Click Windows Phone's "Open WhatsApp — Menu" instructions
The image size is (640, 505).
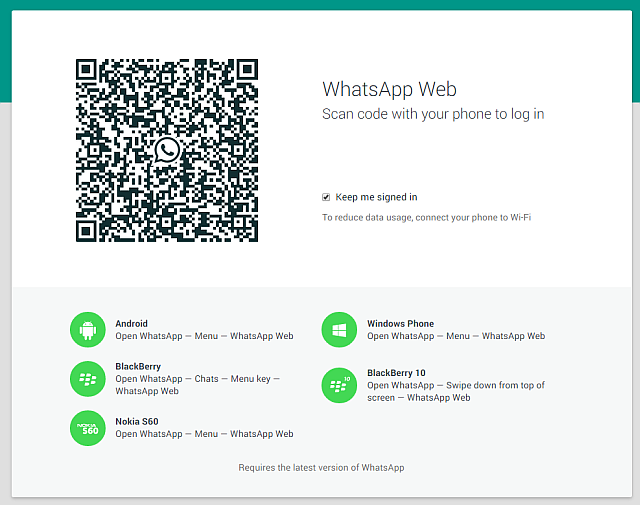coord(456,336)
